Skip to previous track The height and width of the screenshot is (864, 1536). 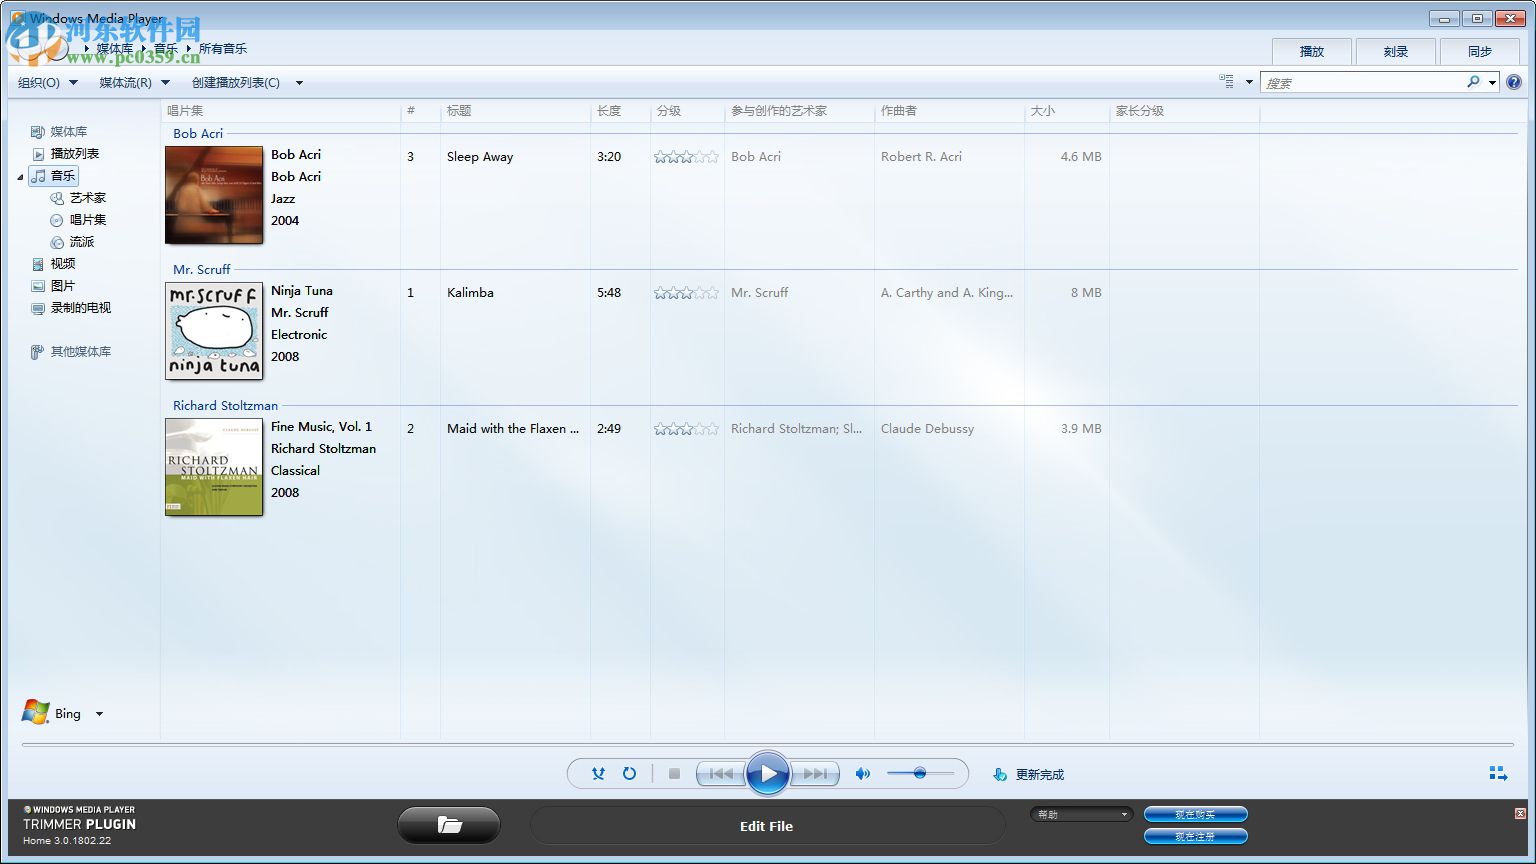[x=721, y=773]
